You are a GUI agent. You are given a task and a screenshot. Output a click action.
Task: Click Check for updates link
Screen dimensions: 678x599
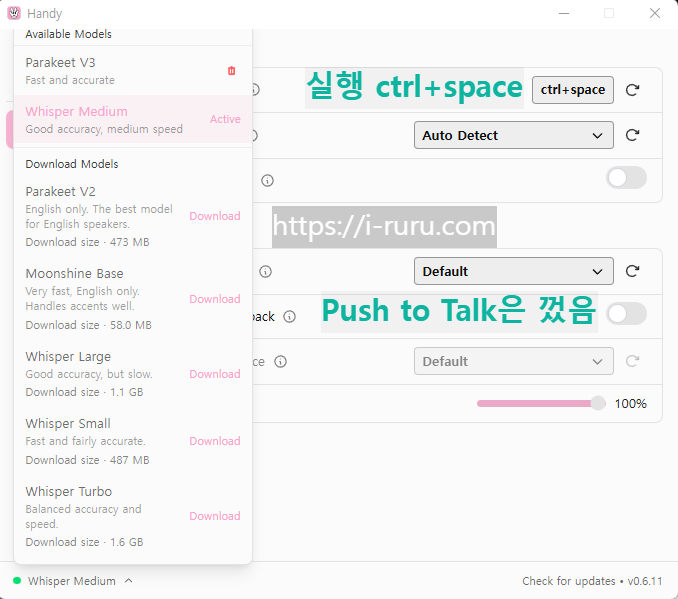click(568, 581)
